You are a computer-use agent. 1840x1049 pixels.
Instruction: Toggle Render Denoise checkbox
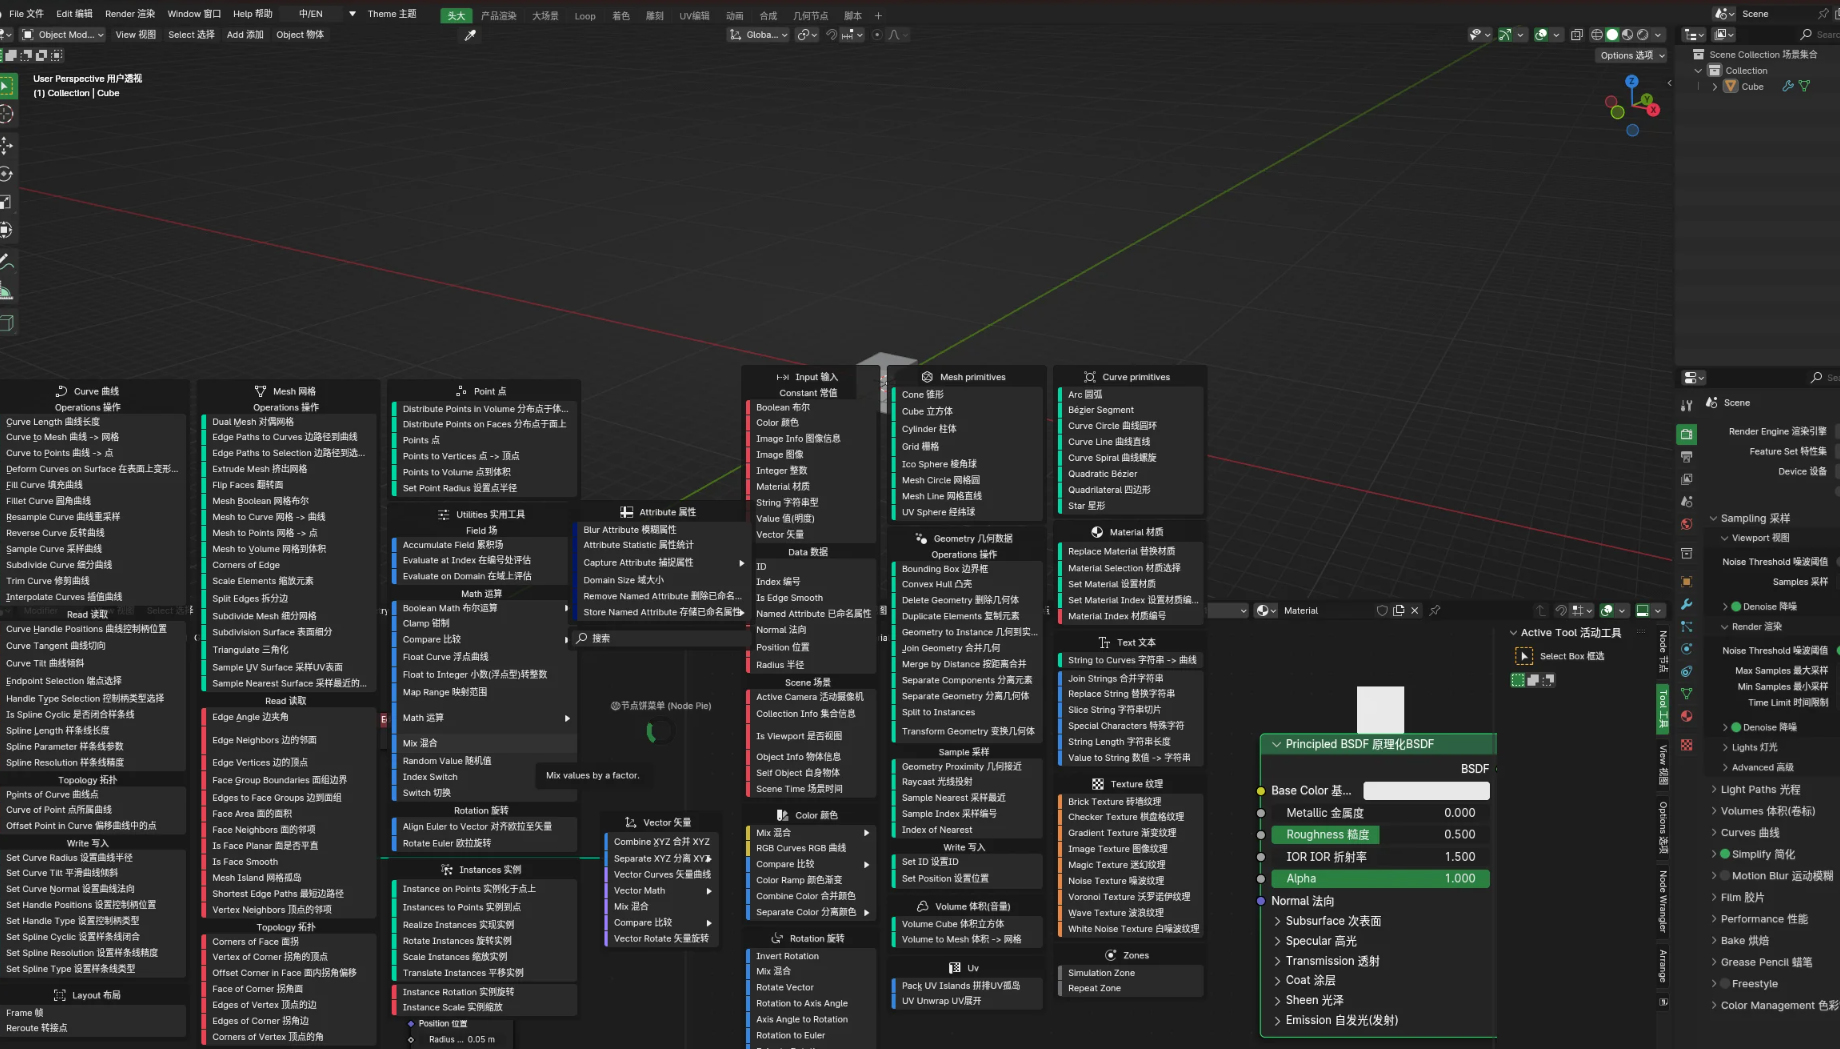[1737, 727]
